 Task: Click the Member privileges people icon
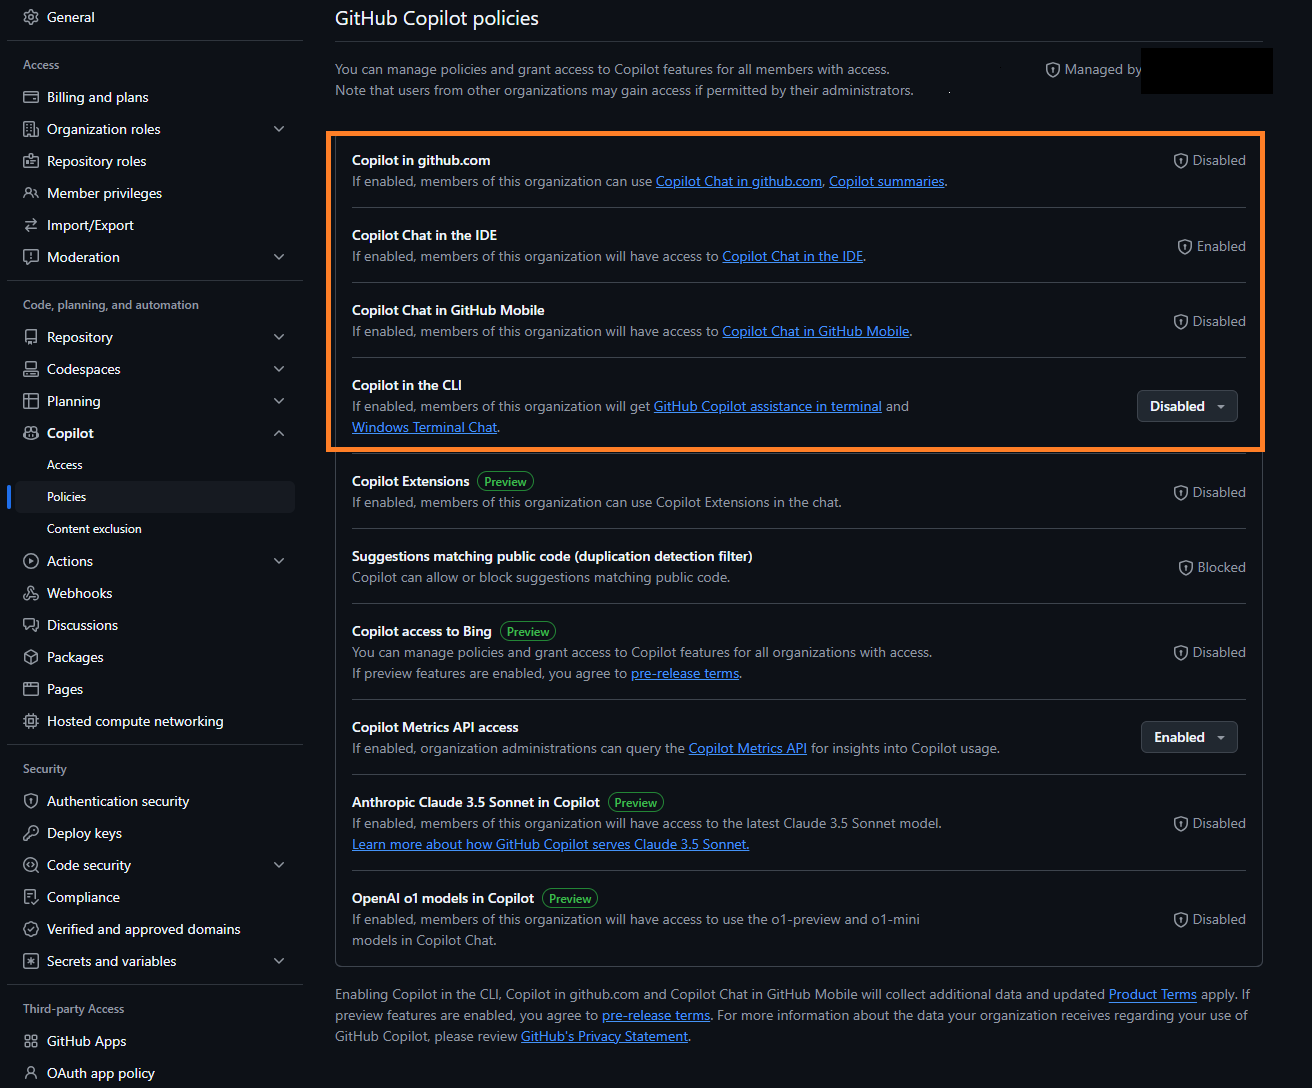[31, 193]
